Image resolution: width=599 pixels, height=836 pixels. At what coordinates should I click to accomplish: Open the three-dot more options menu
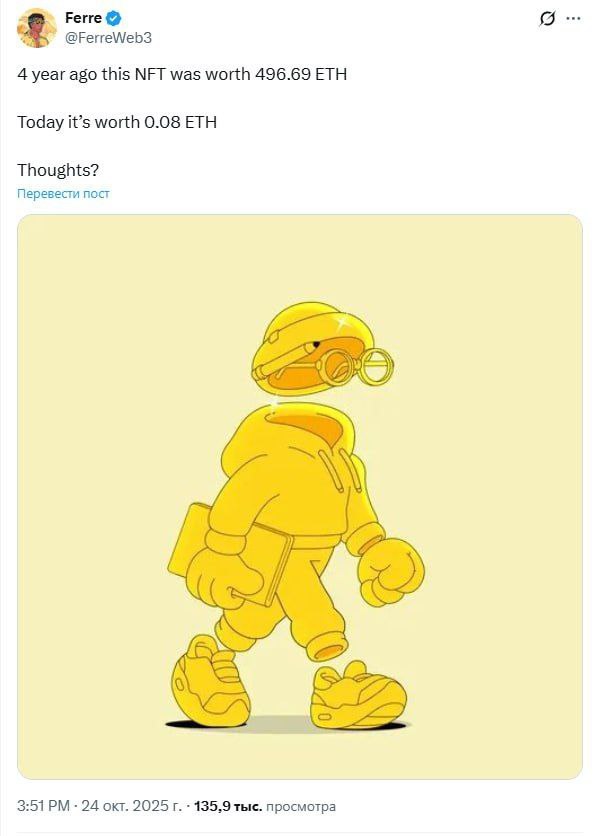(x=573, y=19)
